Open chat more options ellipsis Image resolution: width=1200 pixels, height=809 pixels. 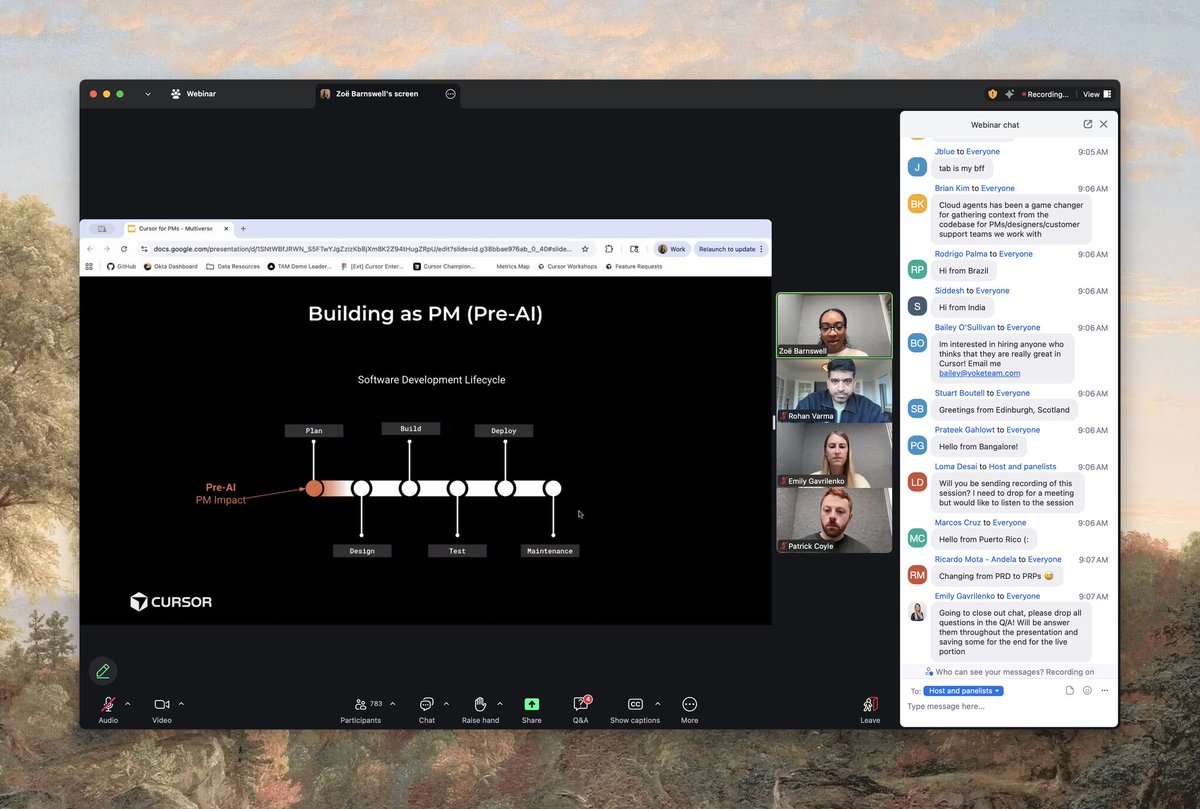(x=1105, y=690)
